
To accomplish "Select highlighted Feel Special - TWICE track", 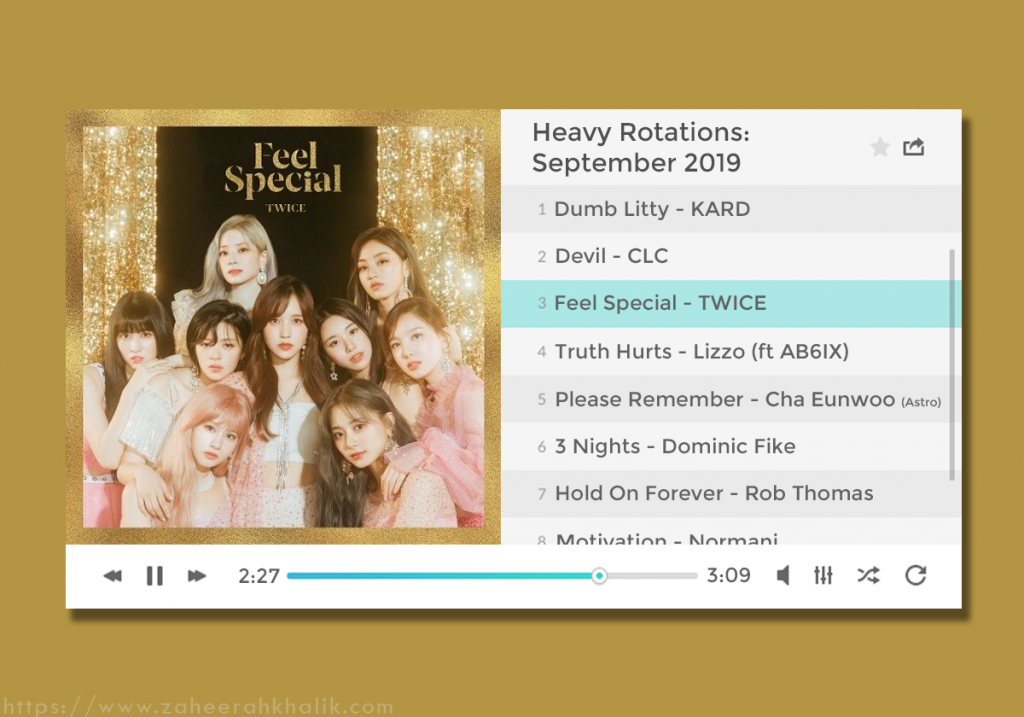I will pos(731,304).
